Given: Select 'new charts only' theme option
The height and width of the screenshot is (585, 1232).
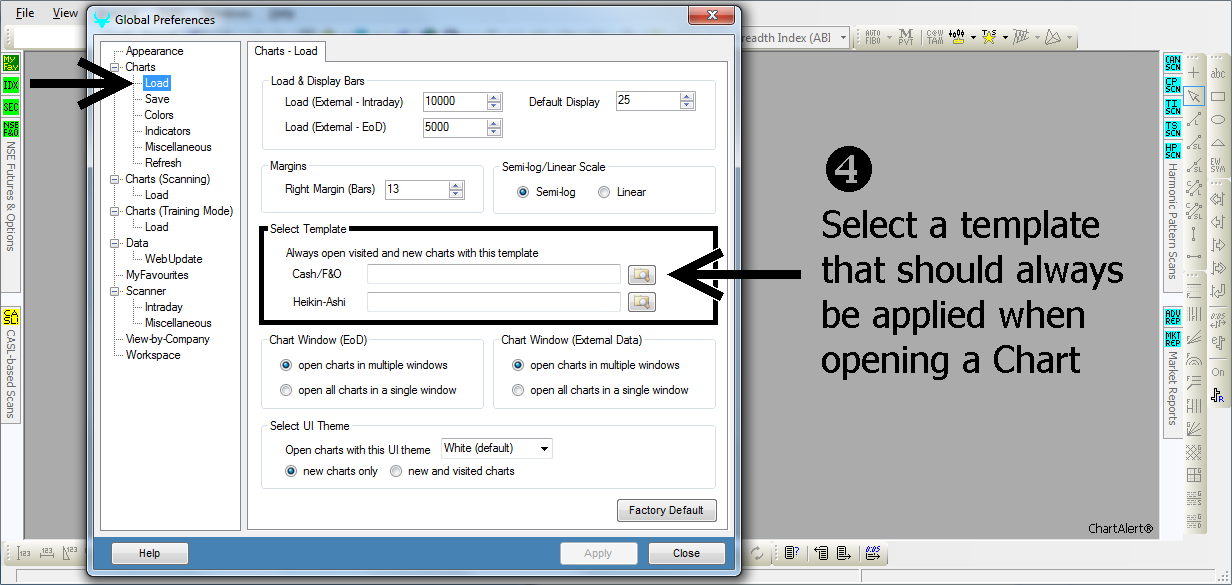Looking at the screenshot, I should click(x=292, y=471).
